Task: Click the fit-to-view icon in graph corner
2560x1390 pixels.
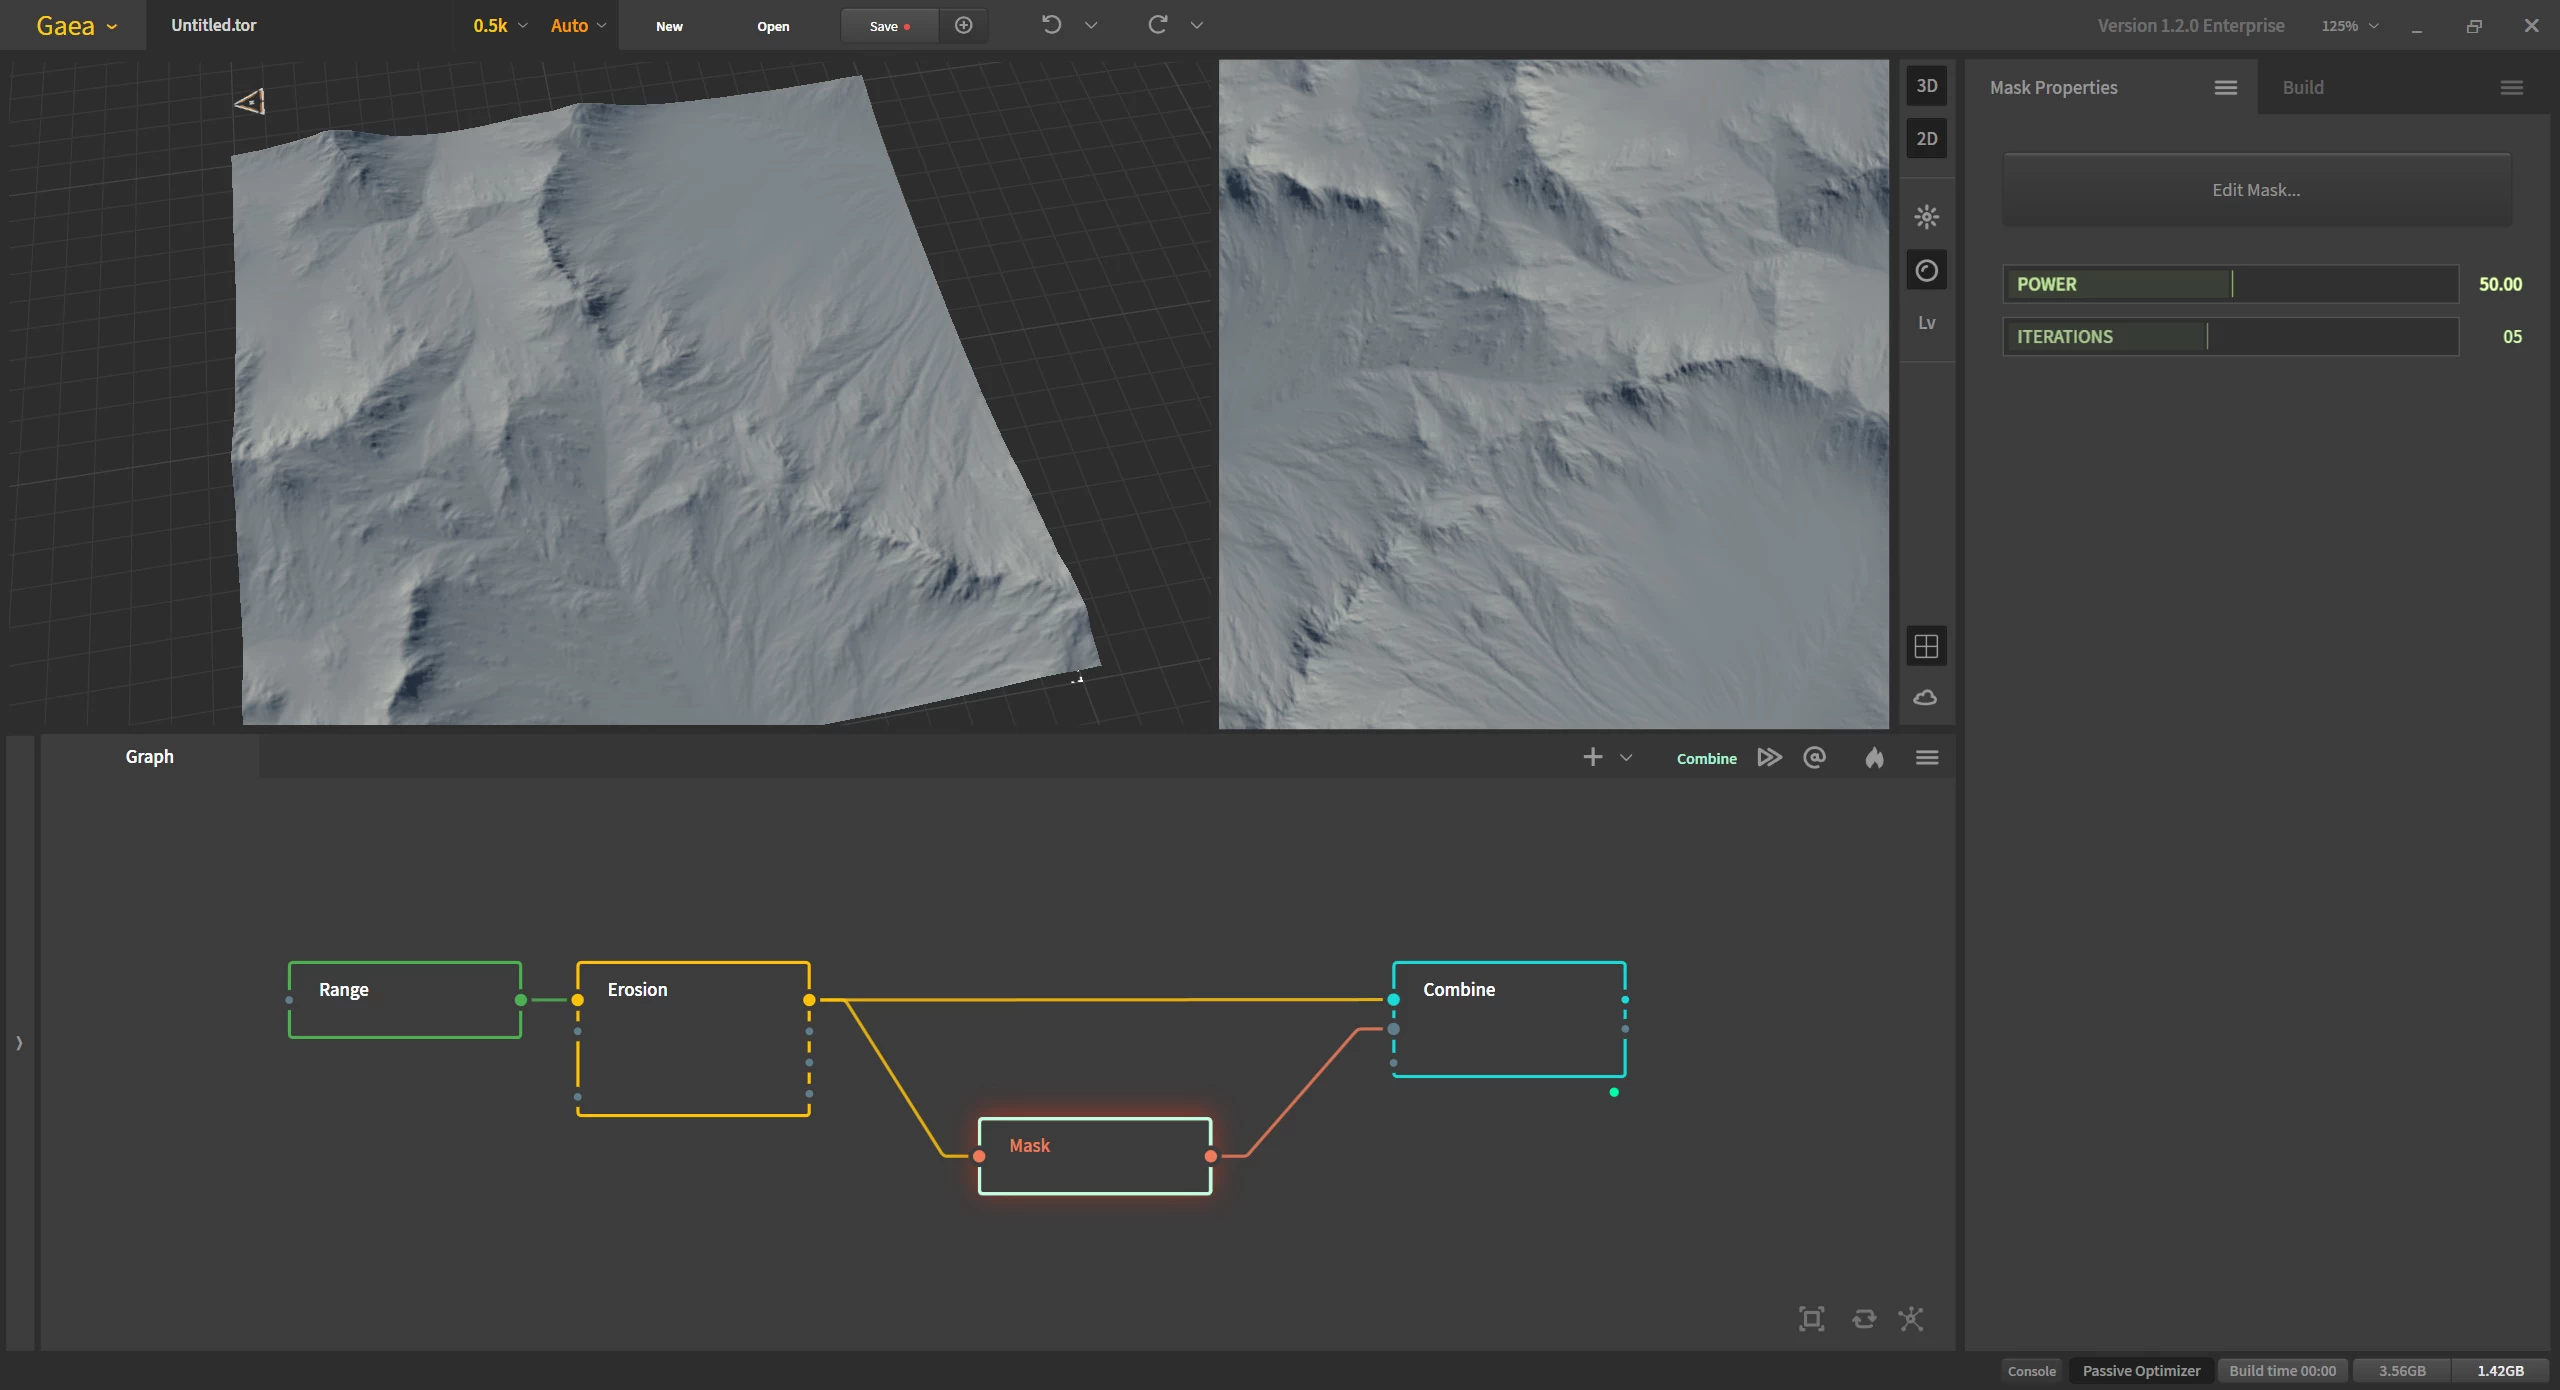Action: (x=1811, y=1319)
